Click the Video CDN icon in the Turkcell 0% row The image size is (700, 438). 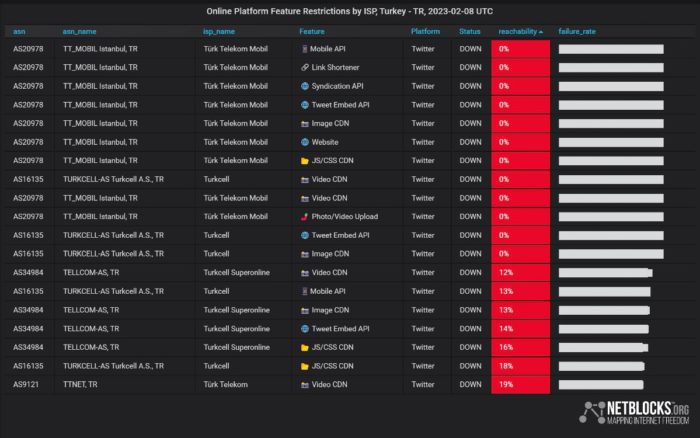click(305, 179)
